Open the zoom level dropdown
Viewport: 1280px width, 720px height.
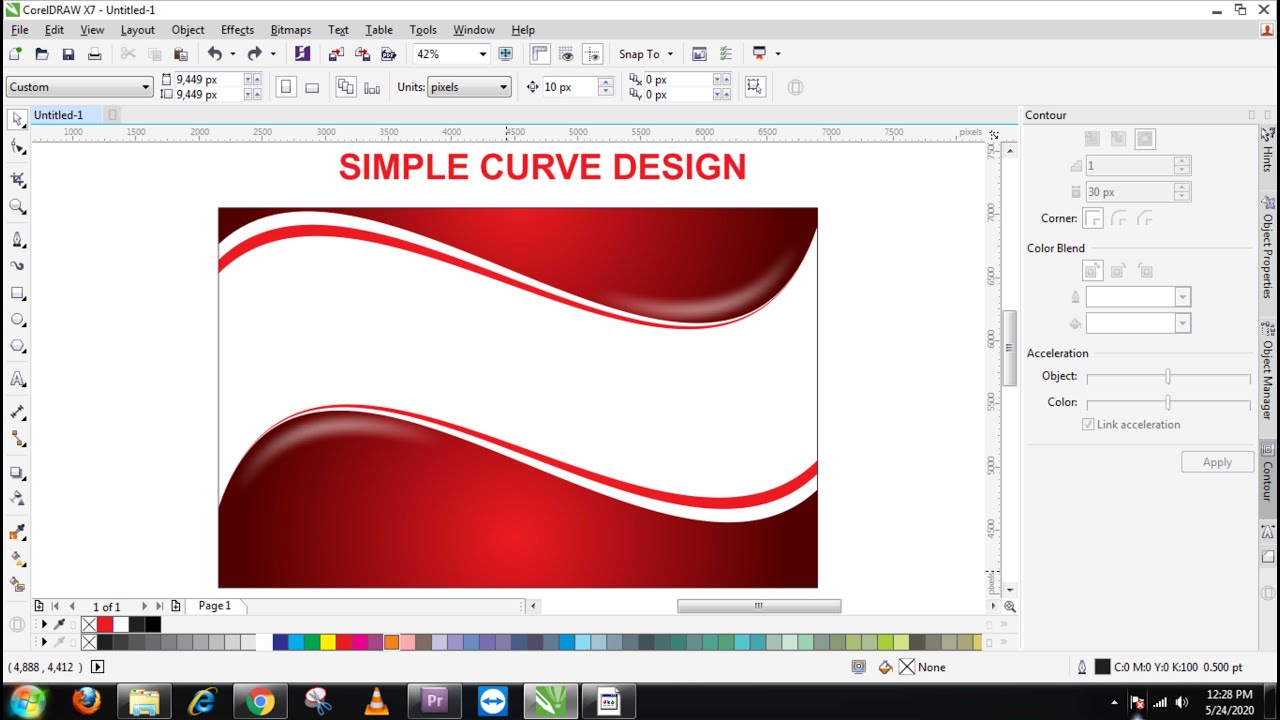pos(482,54)
